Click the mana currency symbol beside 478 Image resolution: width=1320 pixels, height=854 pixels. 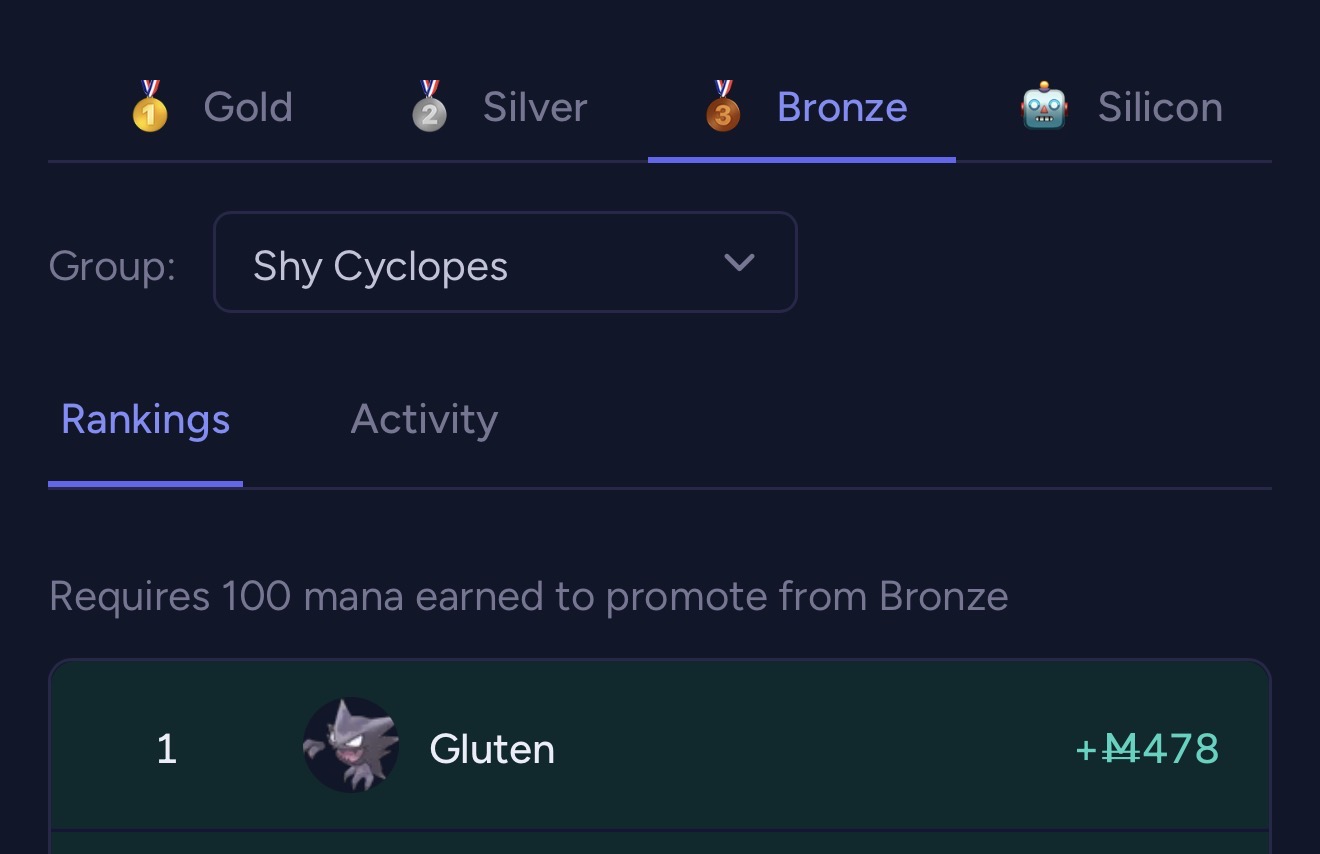pos(1121,749)
